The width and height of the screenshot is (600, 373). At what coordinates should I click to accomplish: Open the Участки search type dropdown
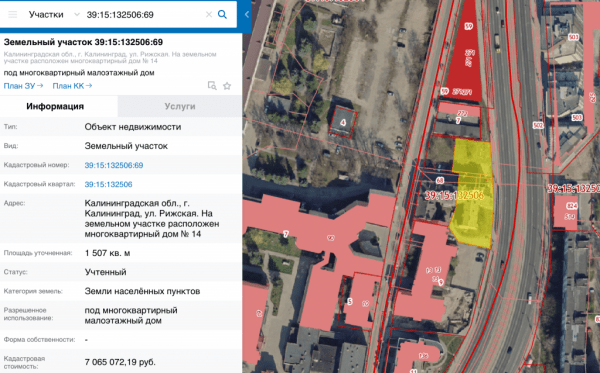[54, 15]
